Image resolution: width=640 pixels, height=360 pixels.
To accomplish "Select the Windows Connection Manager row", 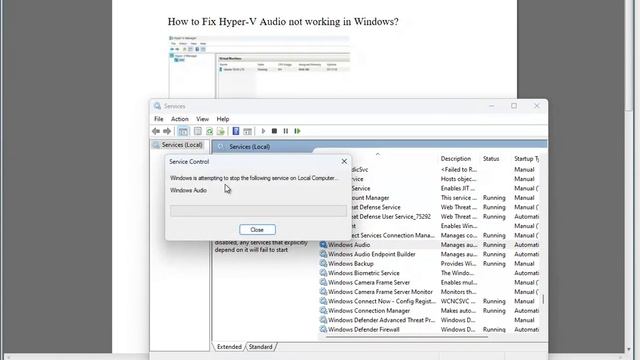I will 429,310.
